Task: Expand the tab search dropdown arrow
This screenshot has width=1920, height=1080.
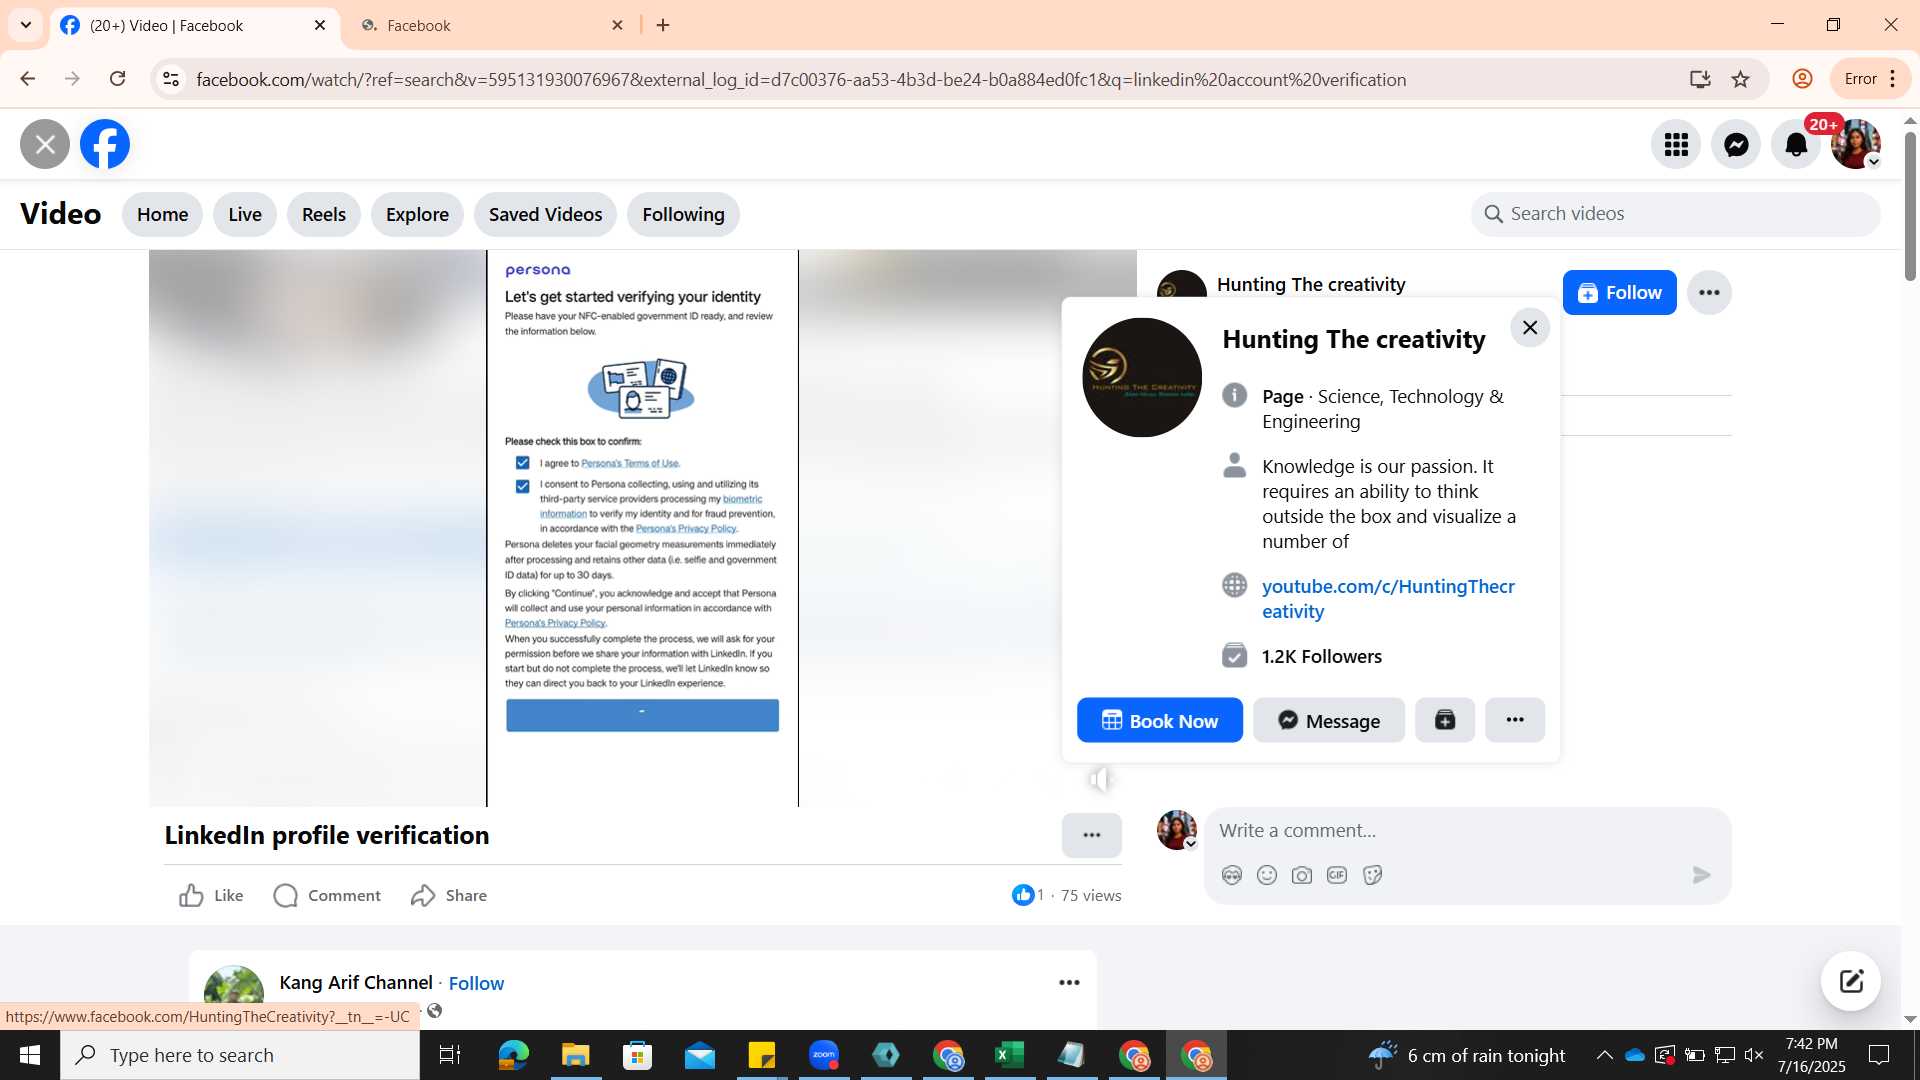Action: point(26,25)
